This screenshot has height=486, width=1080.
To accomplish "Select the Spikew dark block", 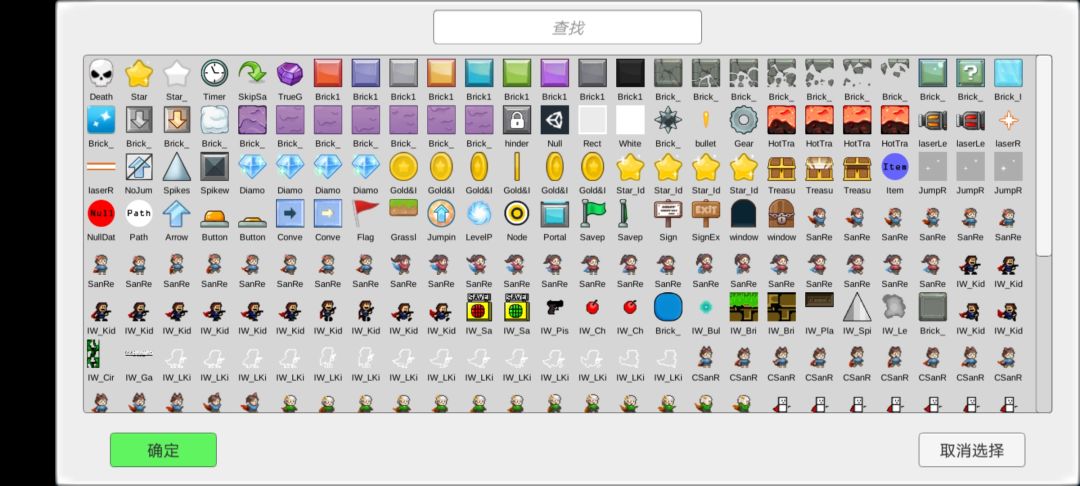I will pyautogui.click(x=214, y=167).
